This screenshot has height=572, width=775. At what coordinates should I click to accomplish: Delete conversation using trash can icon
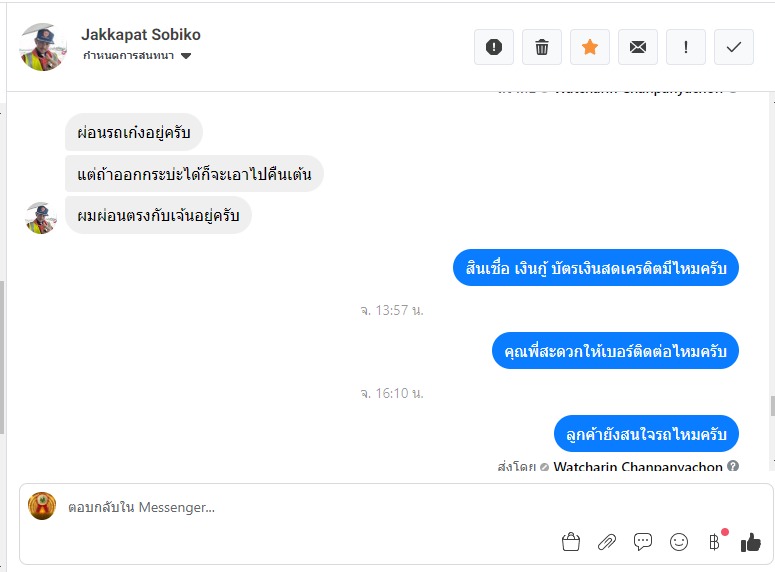click(542, 47)
